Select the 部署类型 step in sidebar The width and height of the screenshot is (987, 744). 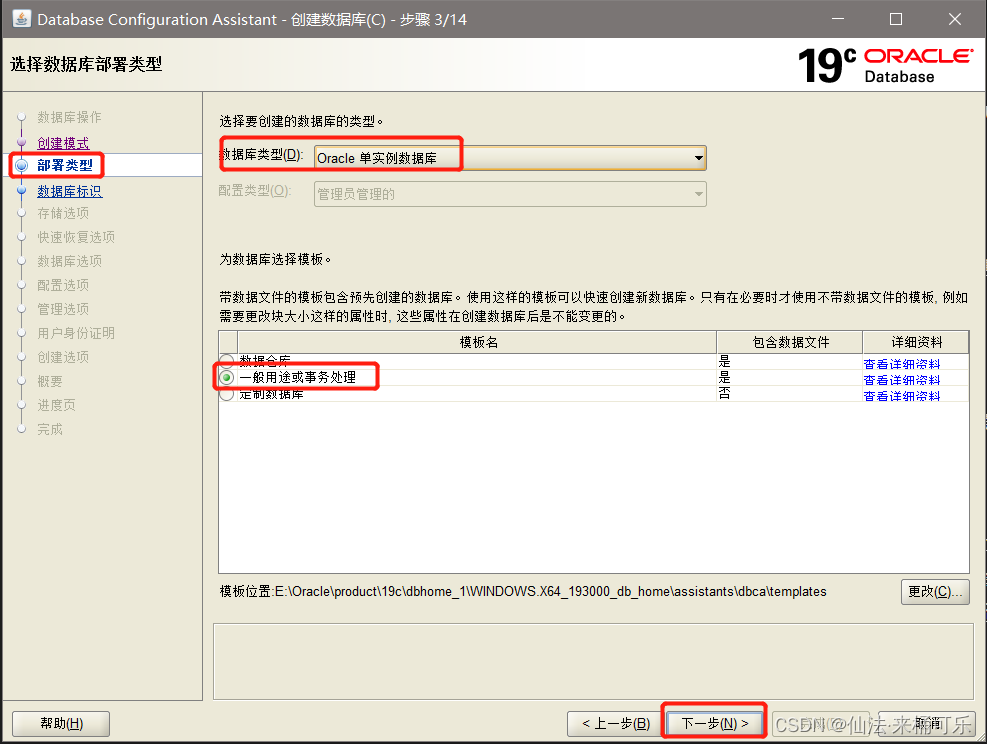coord(65,166)
